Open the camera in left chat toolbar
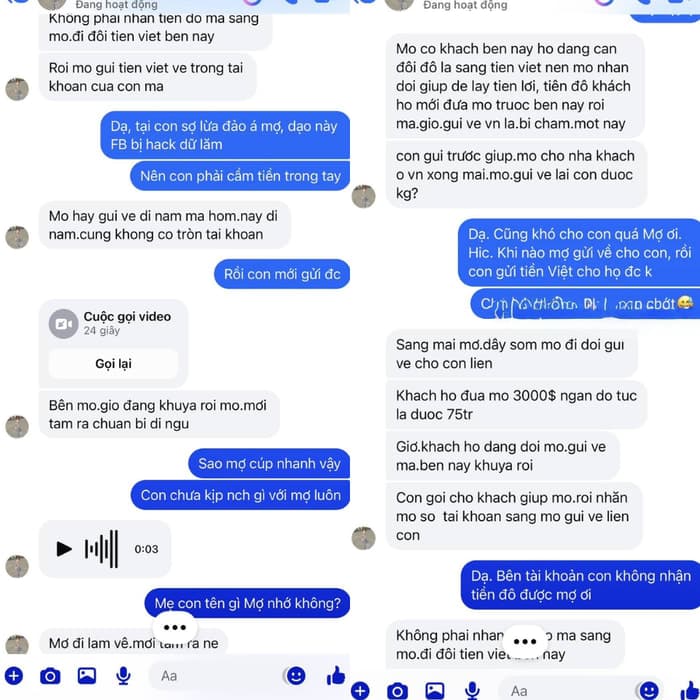The image size is (700, 700). [50, 676]
